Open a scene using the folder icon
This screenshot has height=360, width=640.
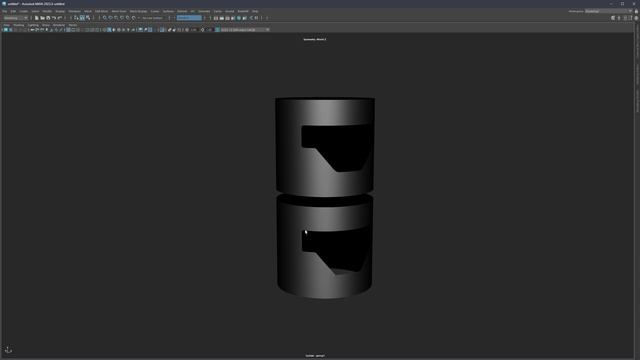[42, 18]
